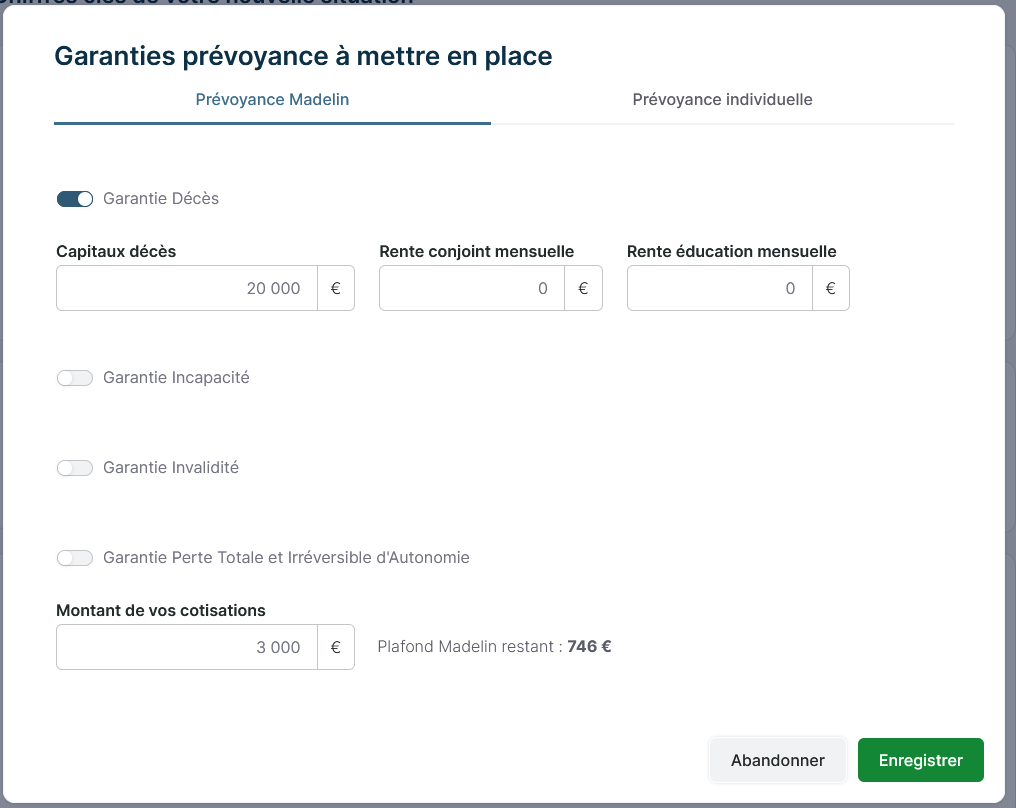
Task: Disable the Garantie Décès toggle switch
Action: [75, 199]
